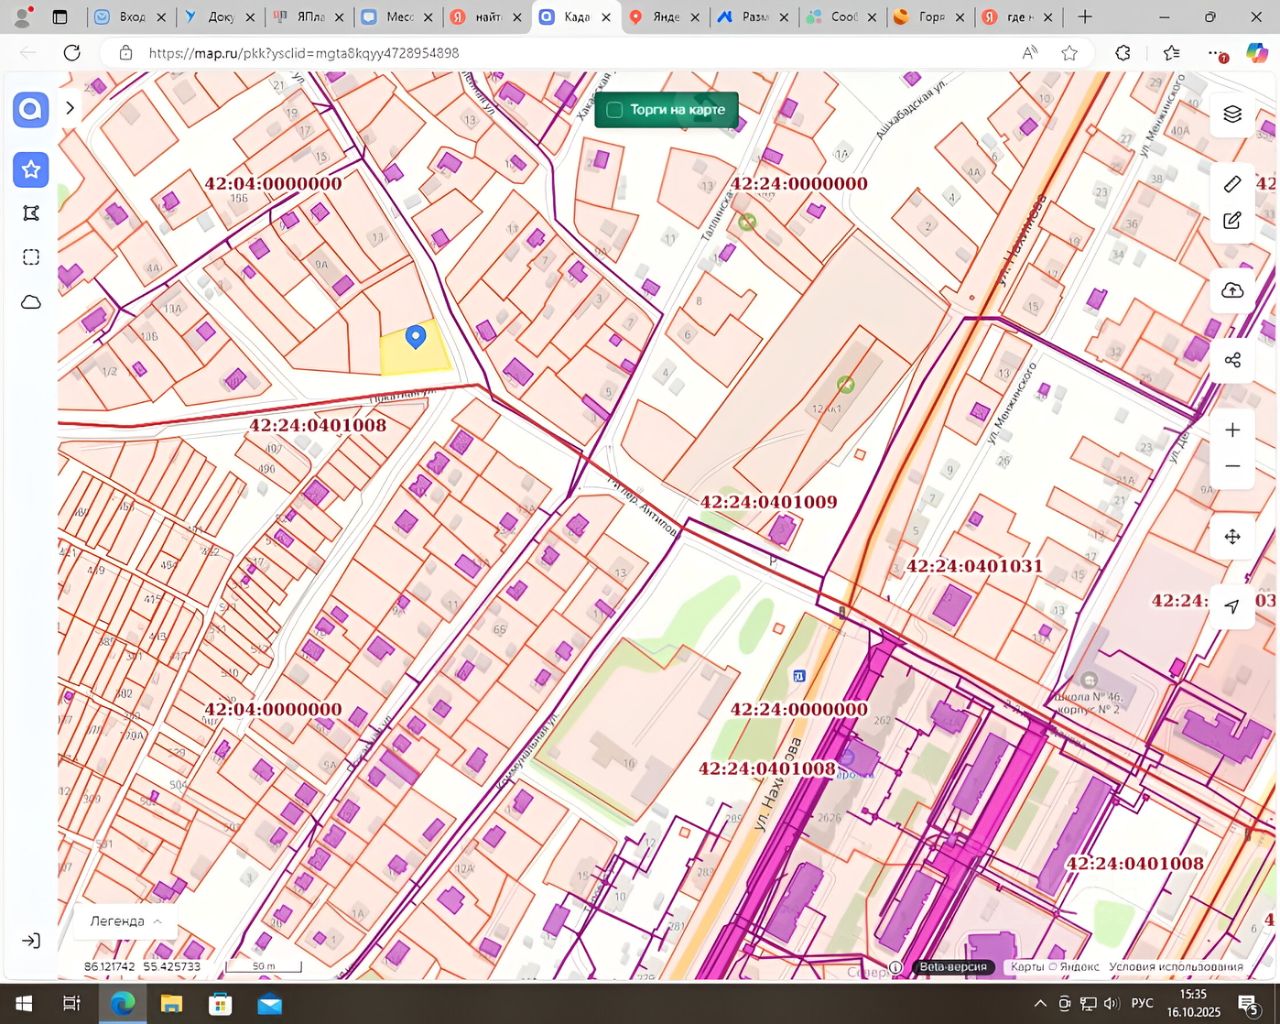This screenshot has height=1024, width=1280.
Task: Show hidden system tray icons
Action: (x=1040, y=1003)
